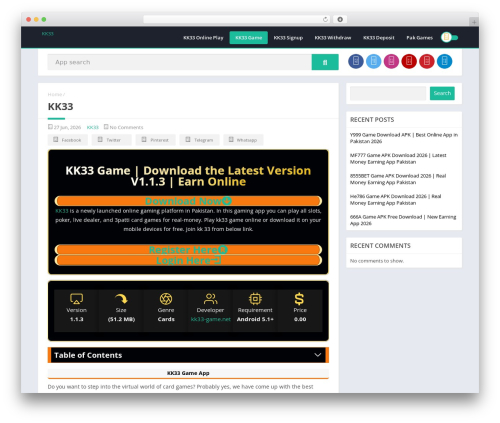
Task: Reload the page via browser refresh icon
Action: 325,20
